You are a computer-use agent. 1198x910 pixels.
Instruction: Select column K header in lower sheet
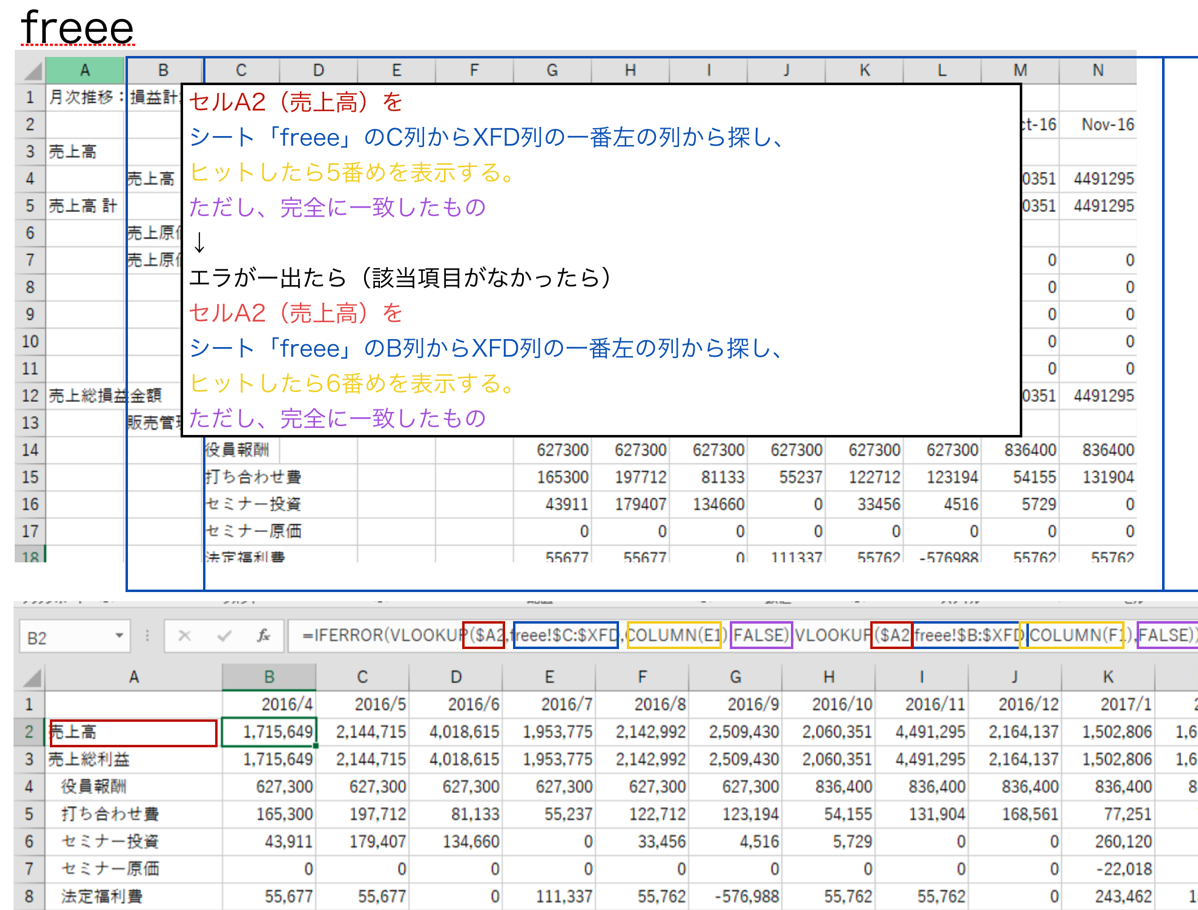1108,677
